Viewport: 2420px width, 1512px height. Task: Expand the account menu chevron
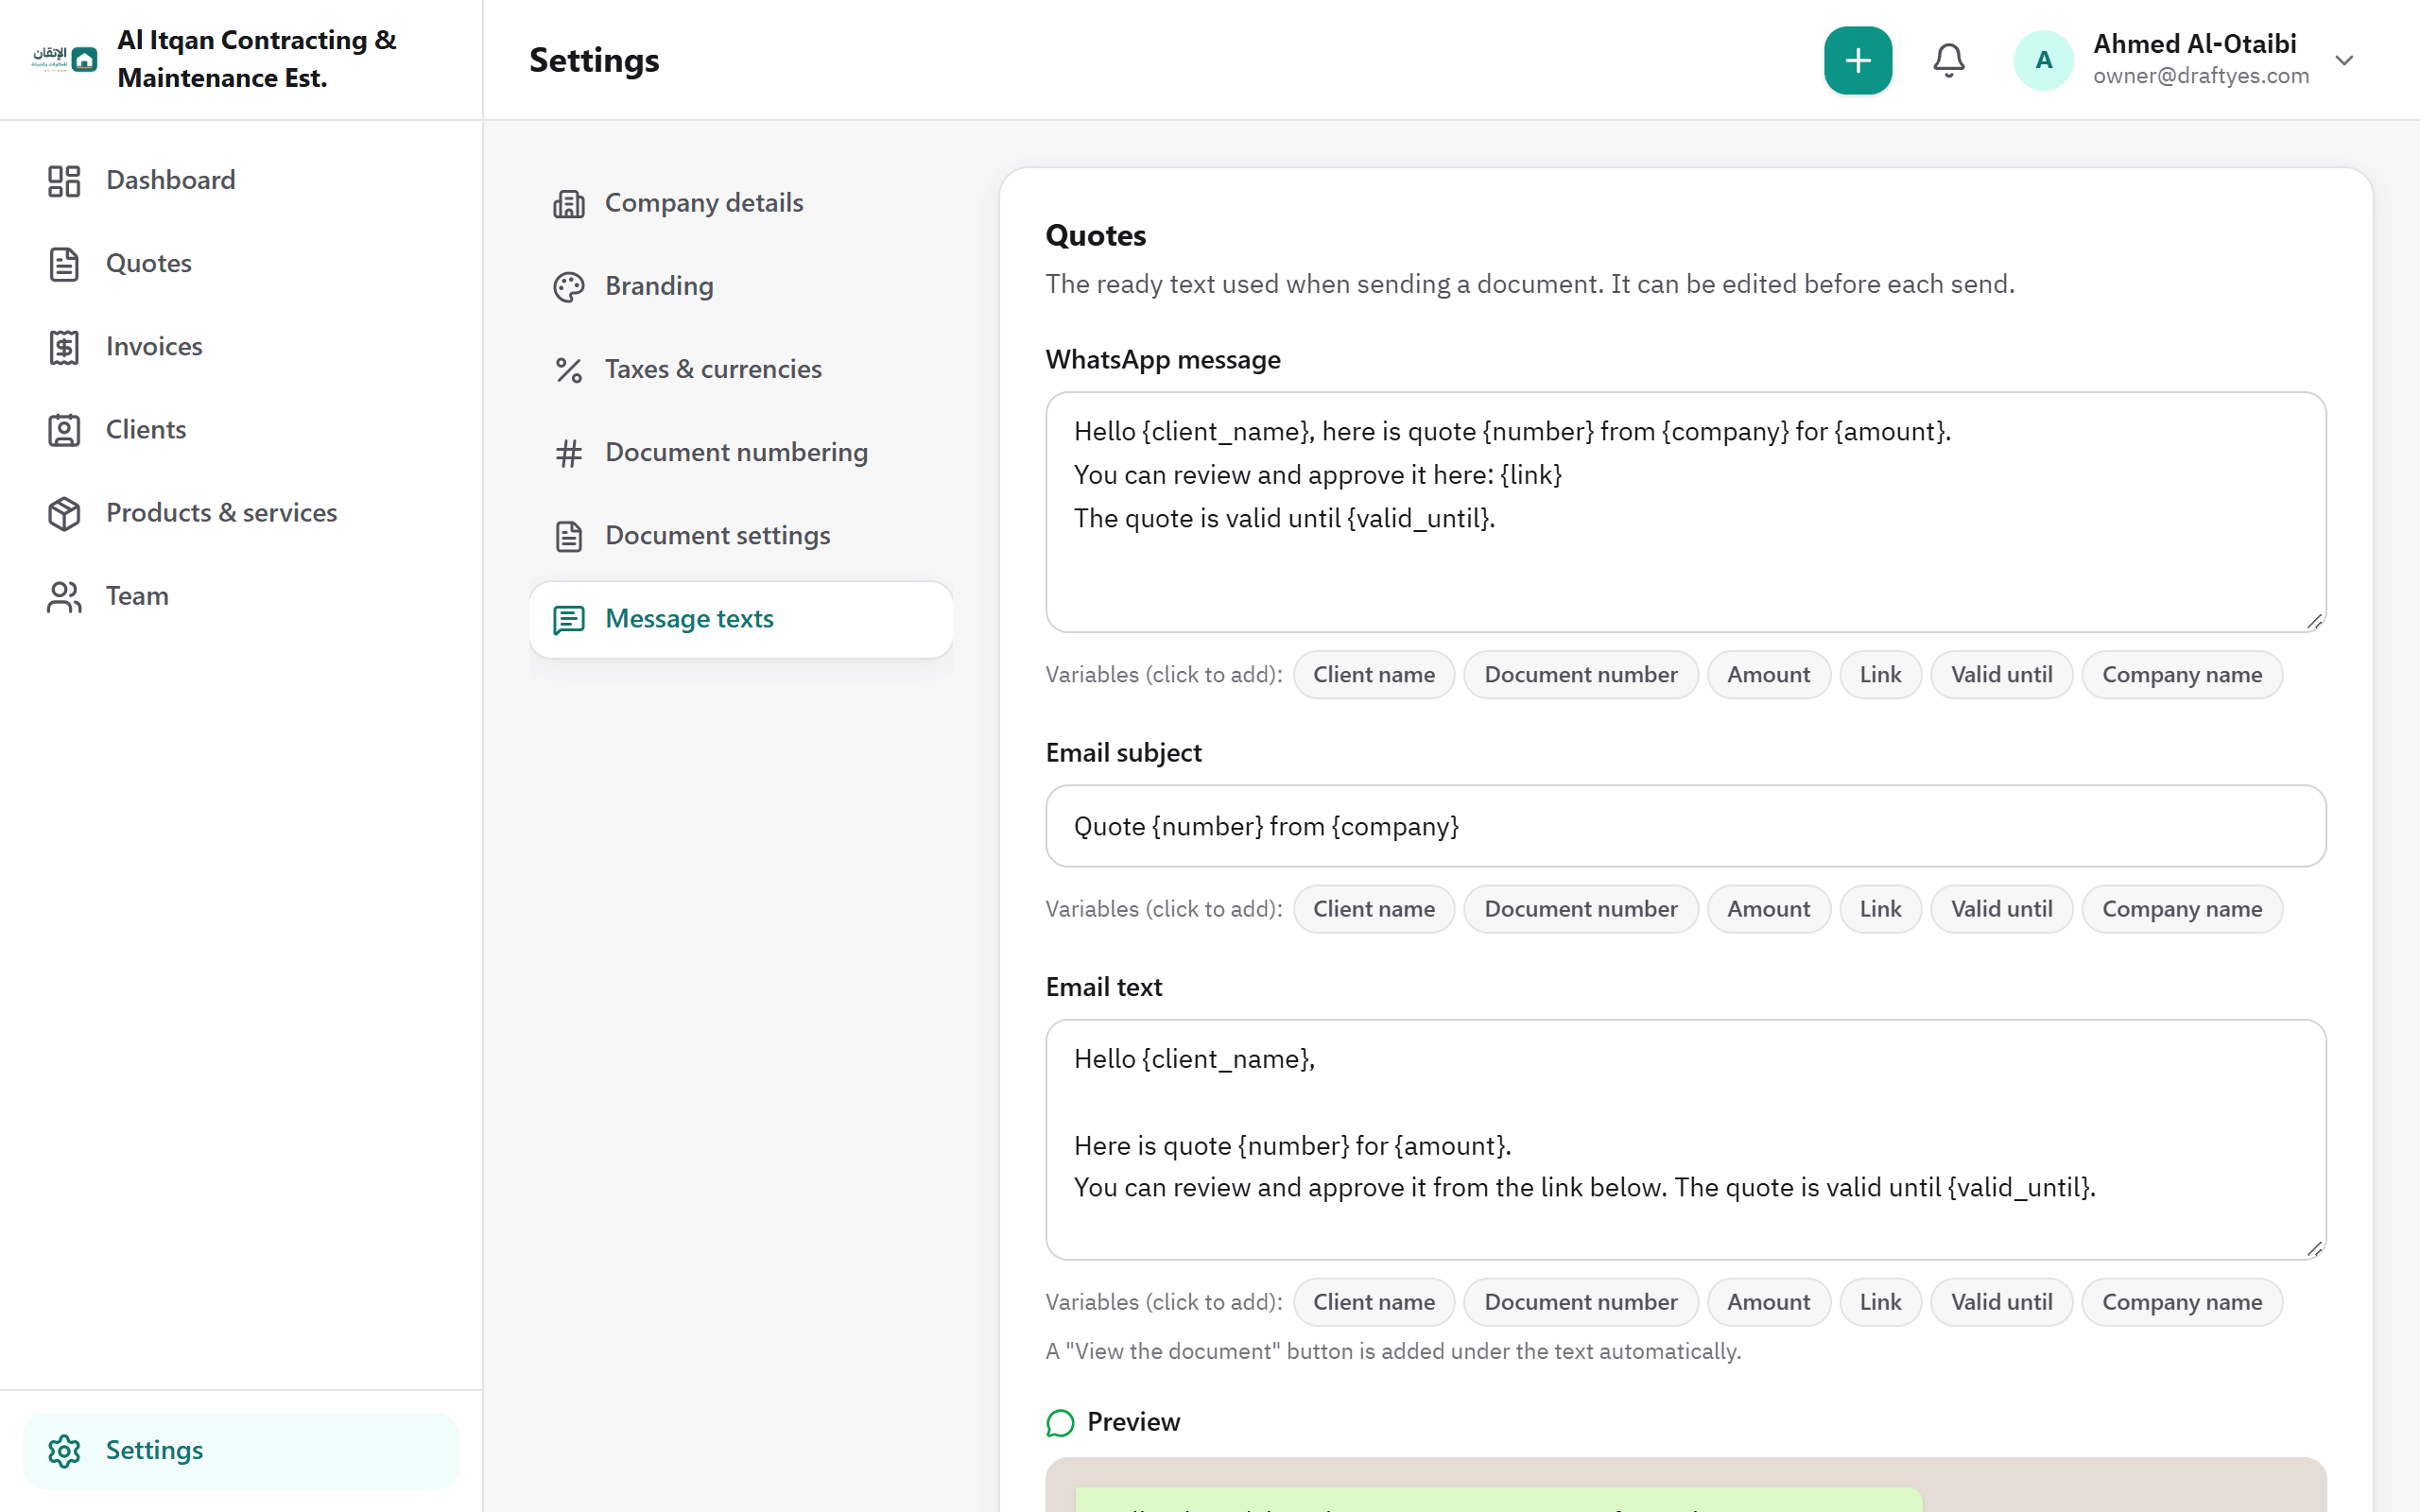point(2344,60)
